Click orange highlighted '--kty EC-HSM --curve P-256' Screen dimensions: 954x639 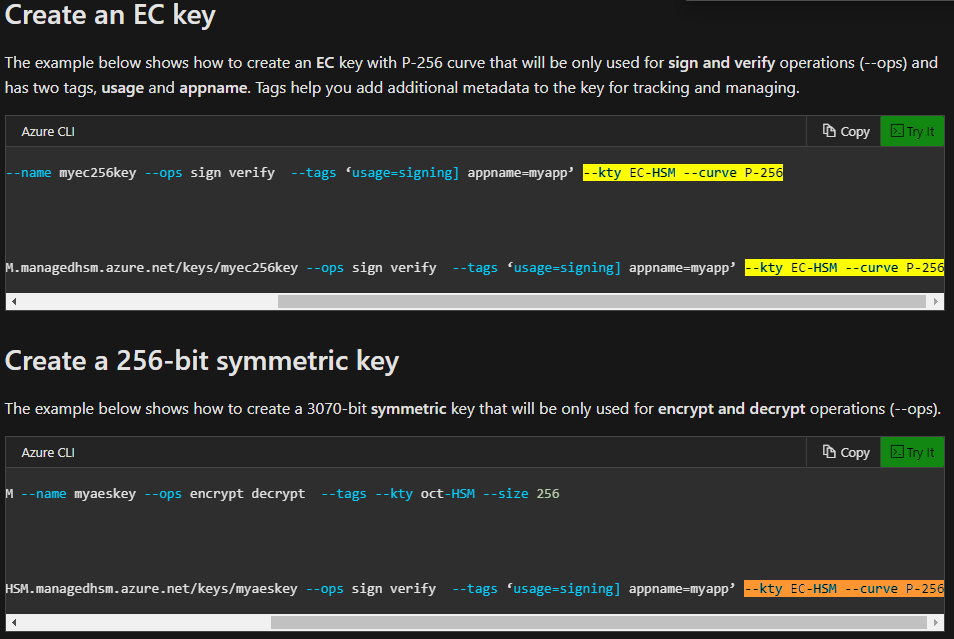point(844,588)
